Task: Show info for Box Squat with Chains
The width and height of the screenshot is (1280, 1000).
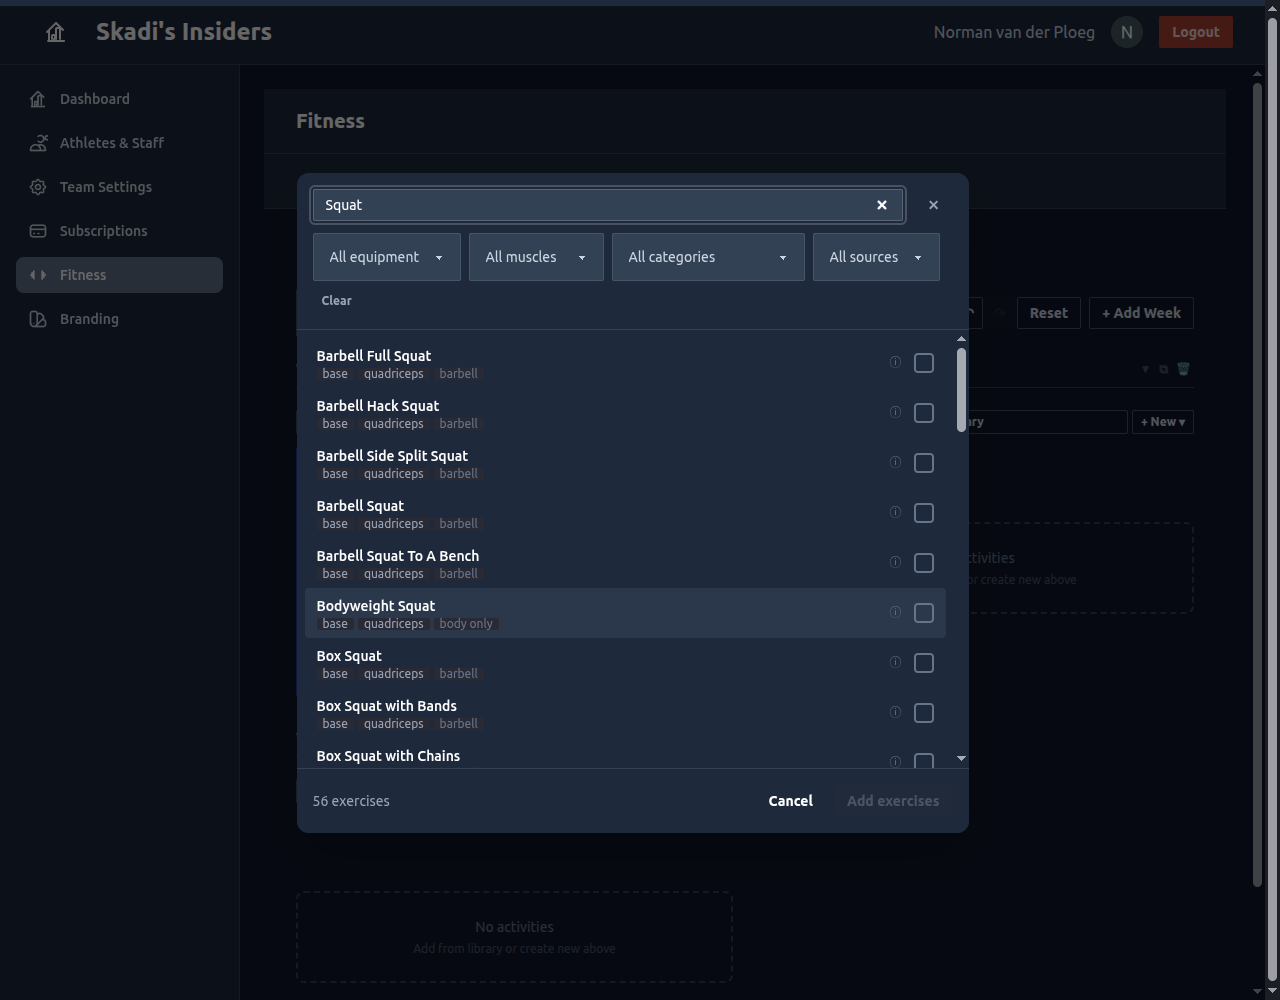Action: (895, 761)
